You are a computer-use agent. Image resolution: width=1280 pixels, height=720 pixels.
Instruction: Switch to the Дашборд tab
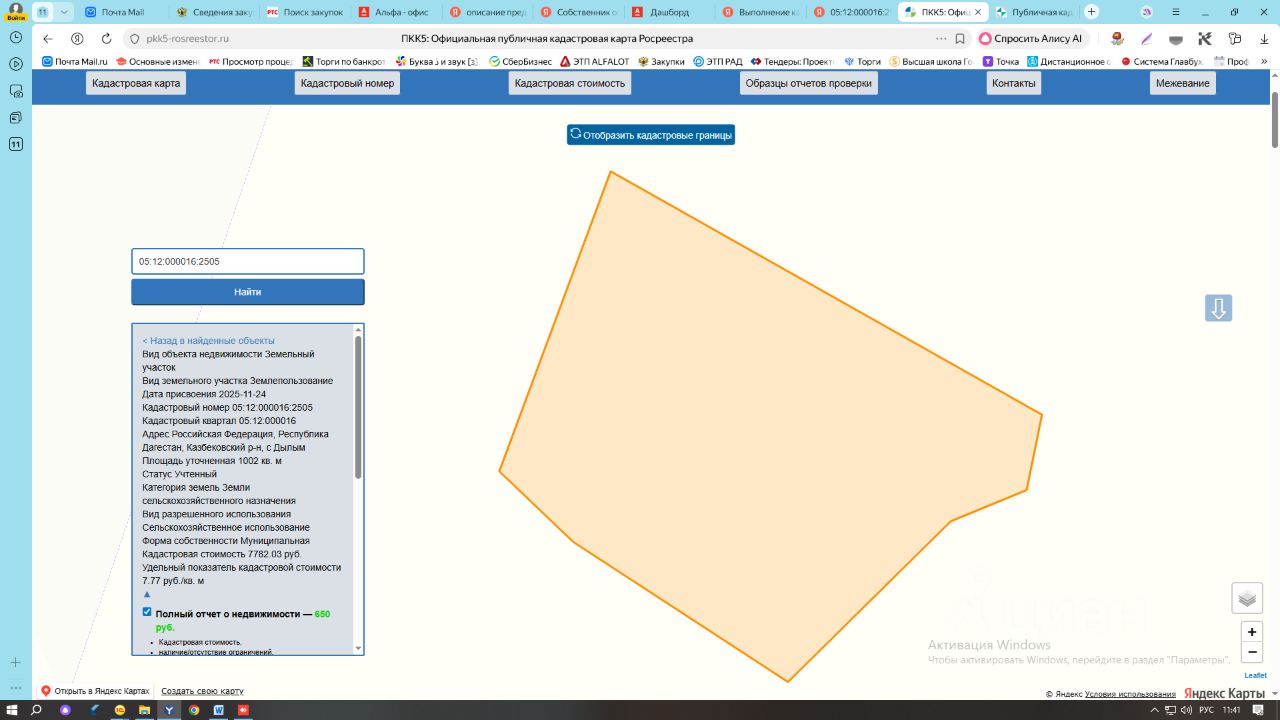668,12
